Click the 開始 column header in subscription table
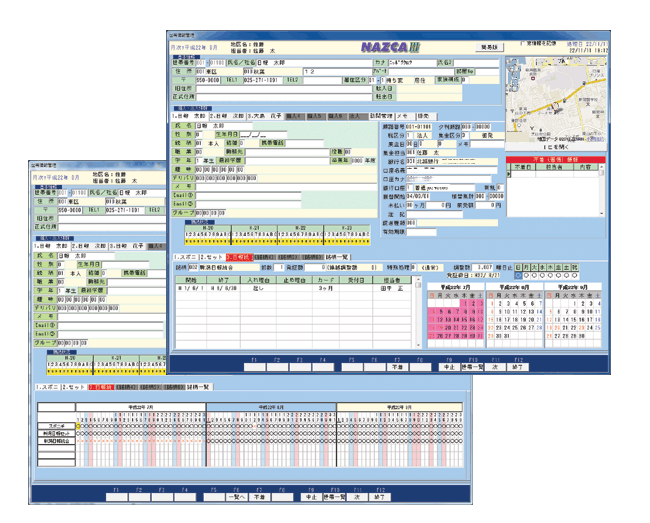The width and height of the screenshot is (650, 523). click(191, 280)
